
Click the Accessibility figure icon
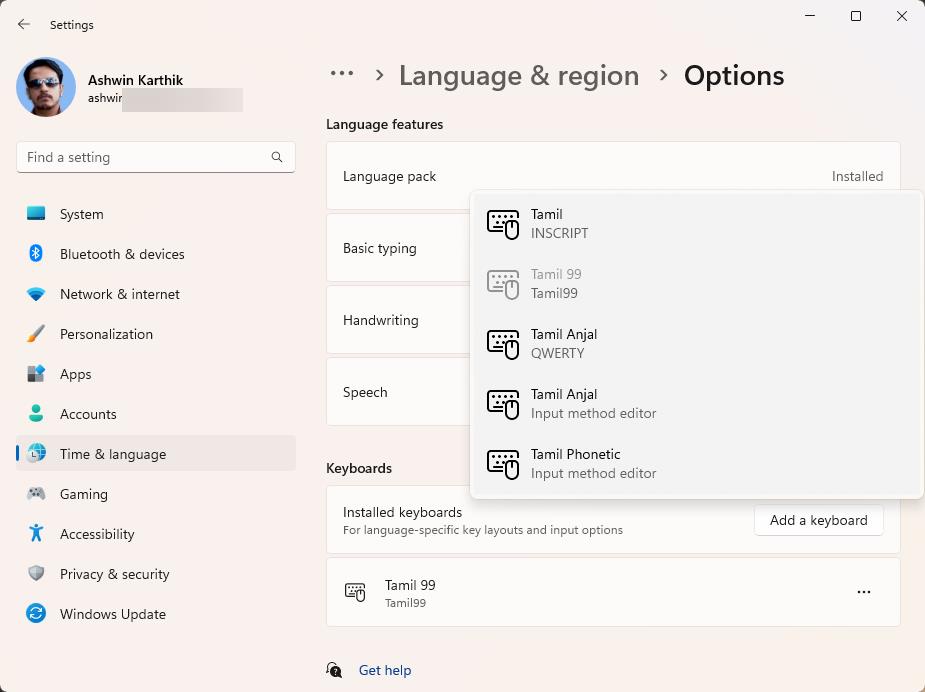coord(36,533)
